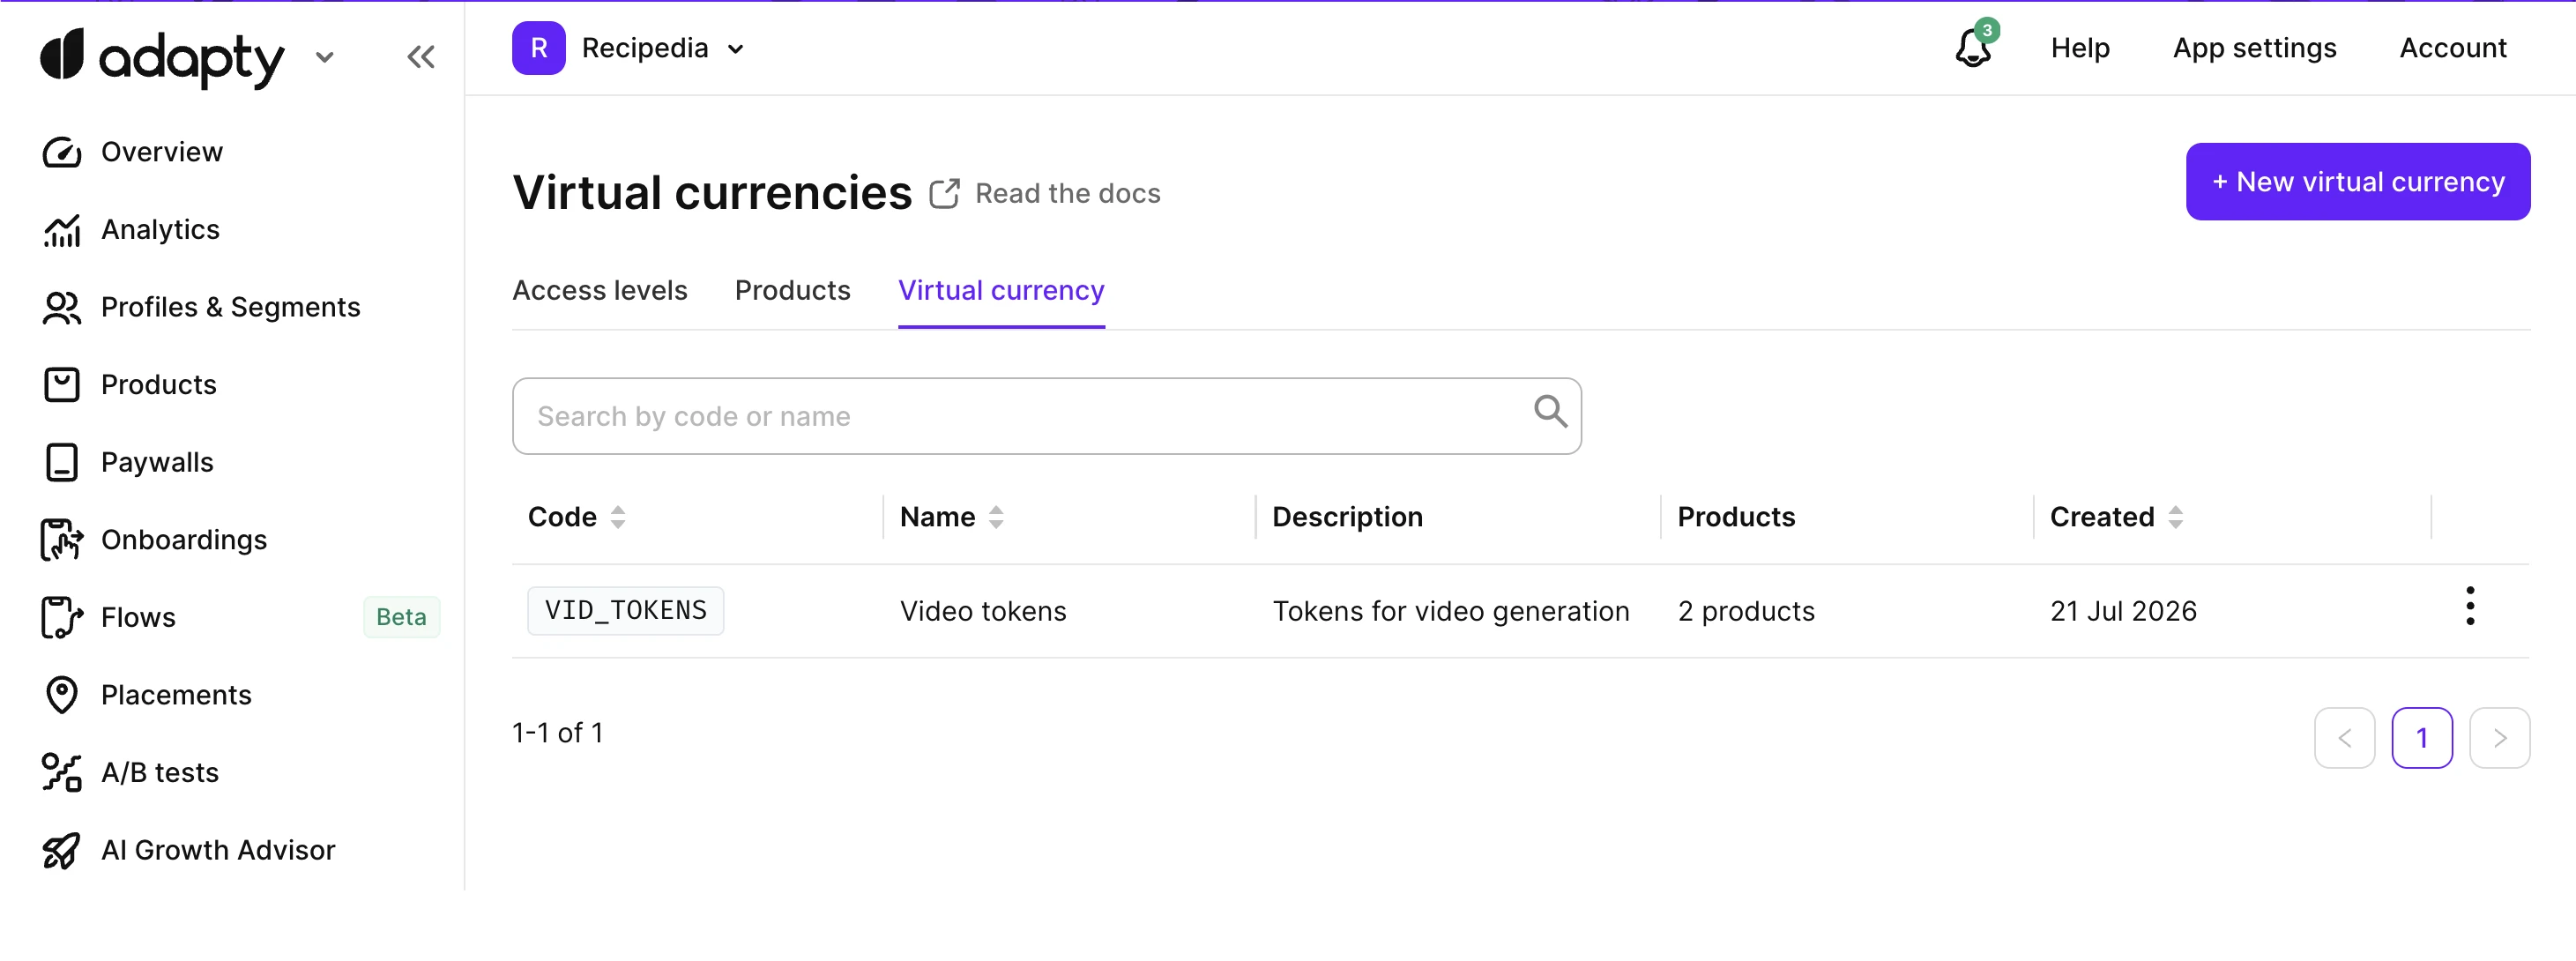Open the VID_TOKENS row three-dot menu
Viewport: 2576px width, 961px height.
click(2470, 607)
